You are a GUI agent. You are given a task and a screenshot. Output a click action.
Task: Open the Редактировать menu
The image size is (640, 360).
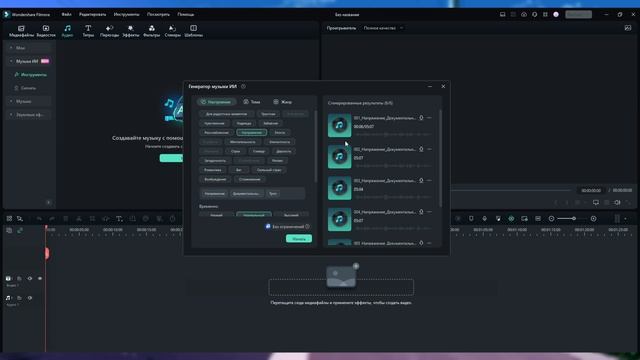(x=93, y=14)
